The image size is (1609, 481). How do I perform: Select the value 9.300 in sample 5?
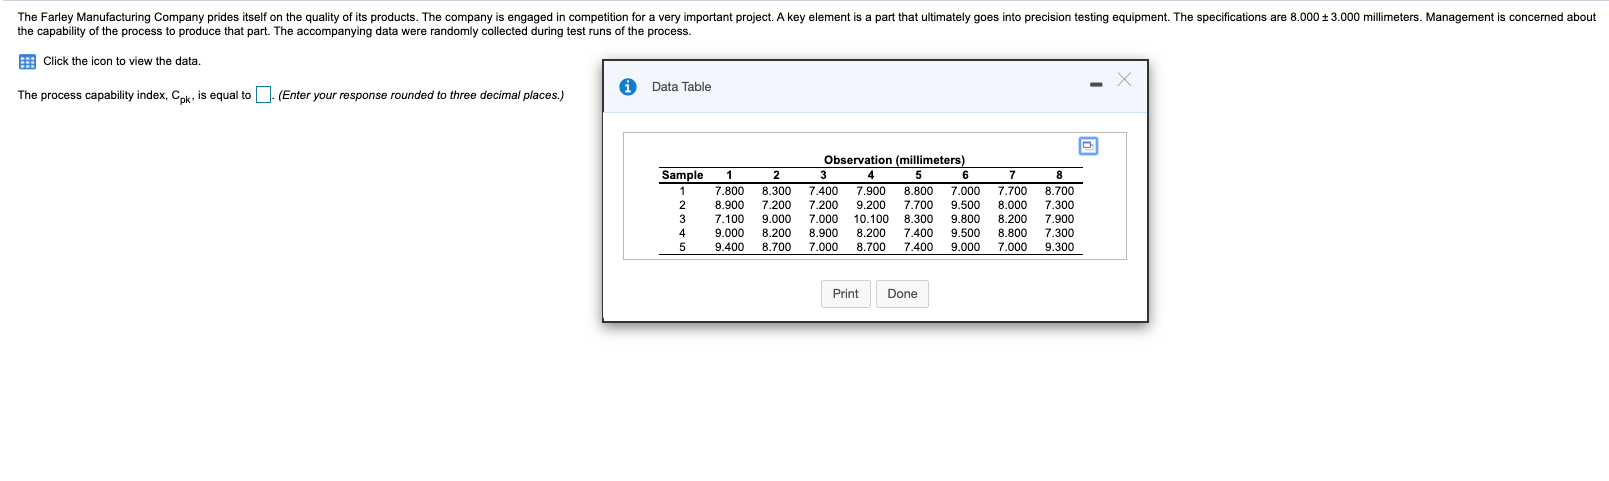(x=1059, y=247)
